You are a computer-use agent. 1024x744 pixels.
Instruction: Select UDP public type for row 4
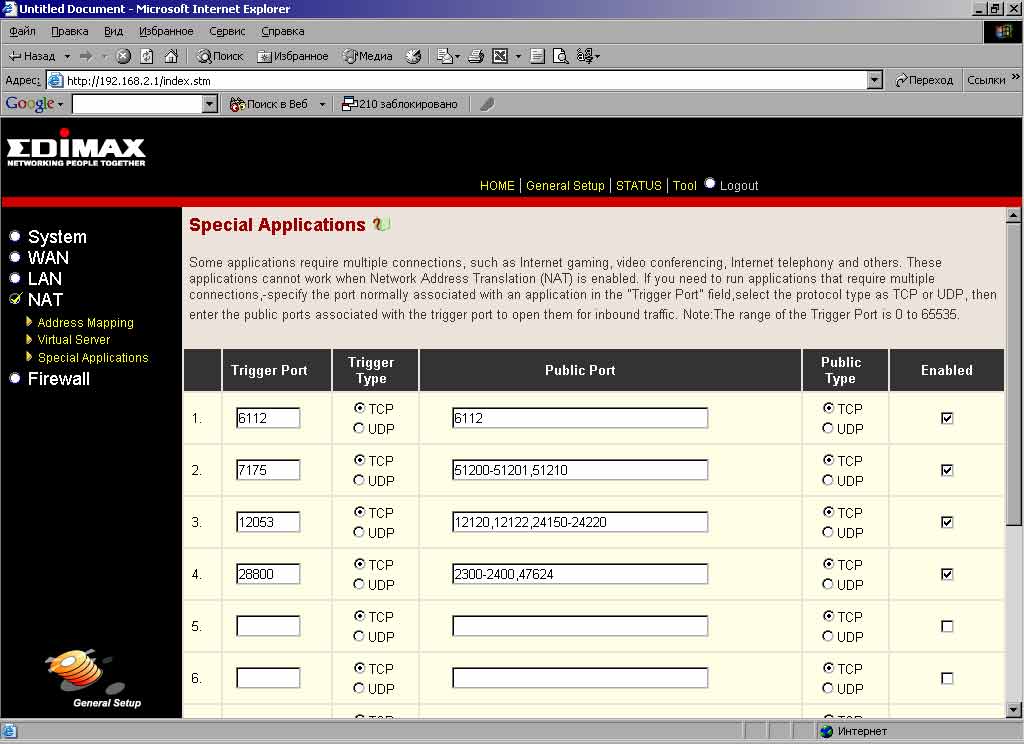(828, 584)
